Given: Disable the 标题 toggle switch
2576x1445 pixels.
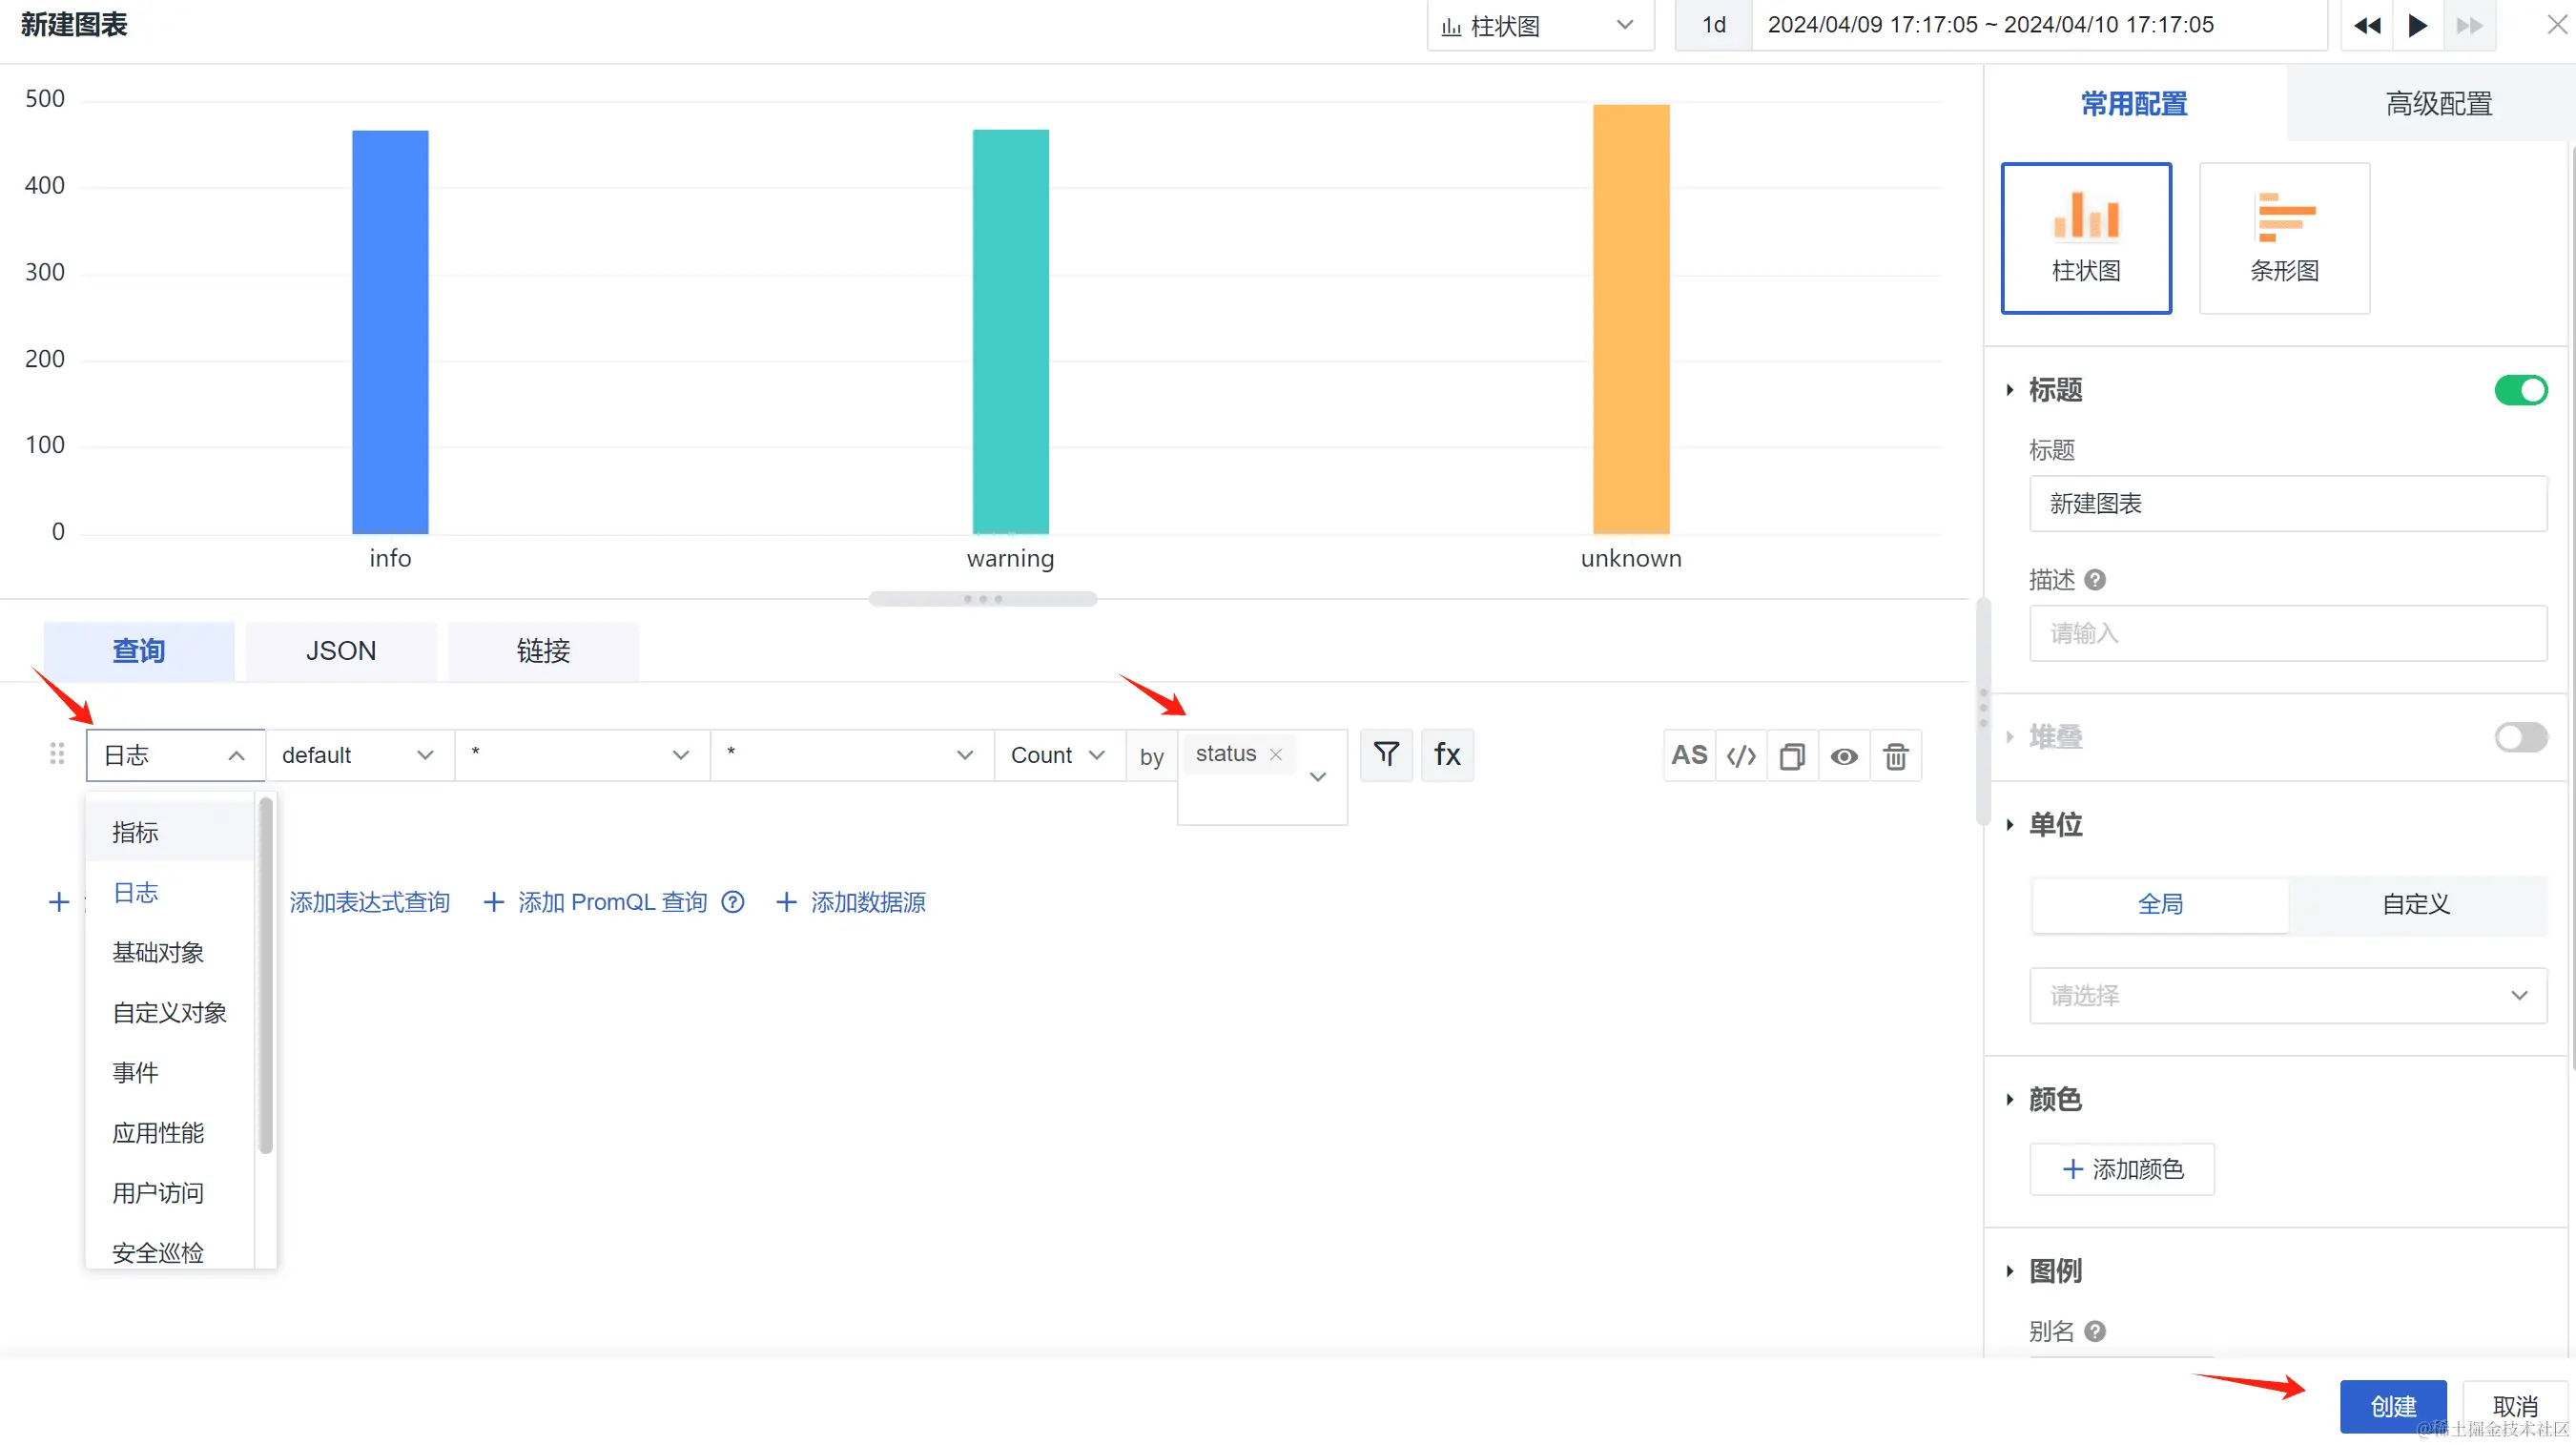Looking at the screenshot, I should click(2520, 390).
